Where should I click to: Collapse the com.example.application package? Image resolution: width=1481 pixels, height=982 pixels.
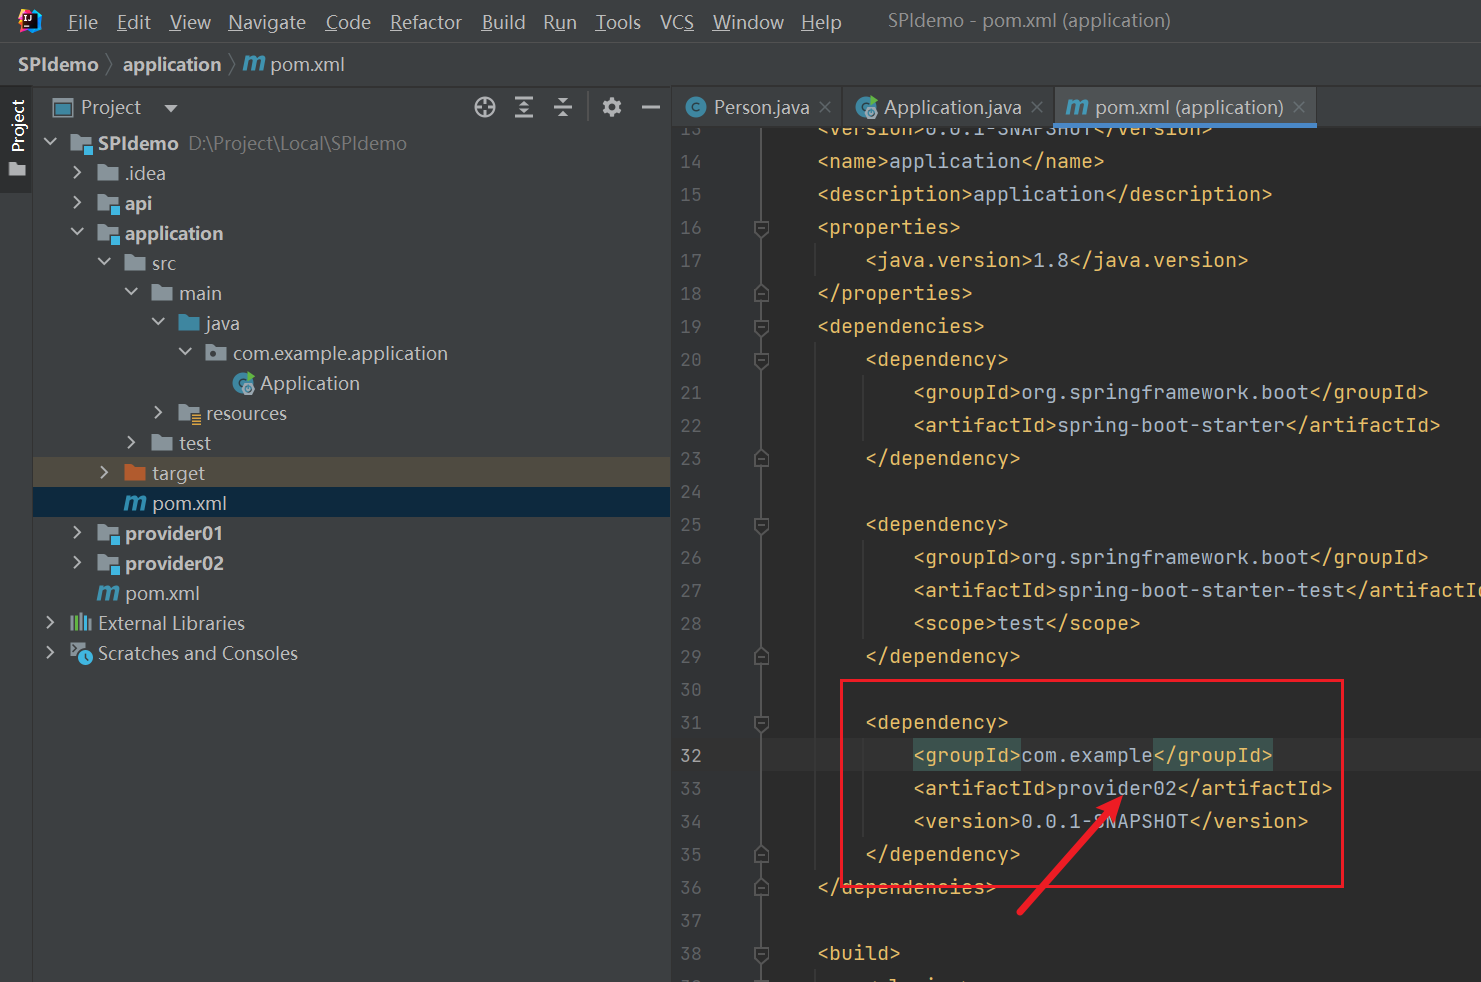[x=186, y=353]
